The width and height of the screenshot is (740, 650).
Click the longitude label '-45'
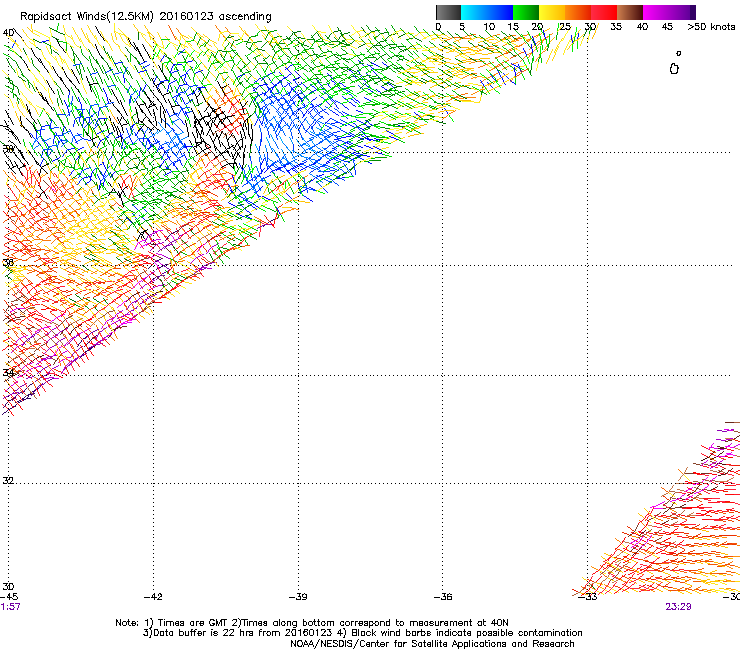pos(9,597)
